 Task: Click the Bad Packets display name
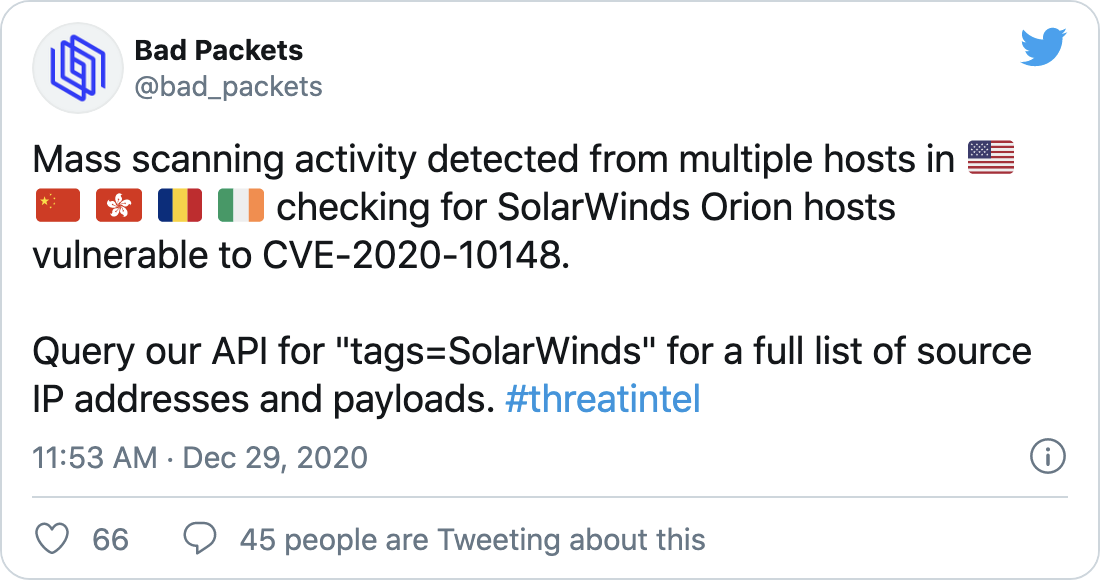point(218,50)
